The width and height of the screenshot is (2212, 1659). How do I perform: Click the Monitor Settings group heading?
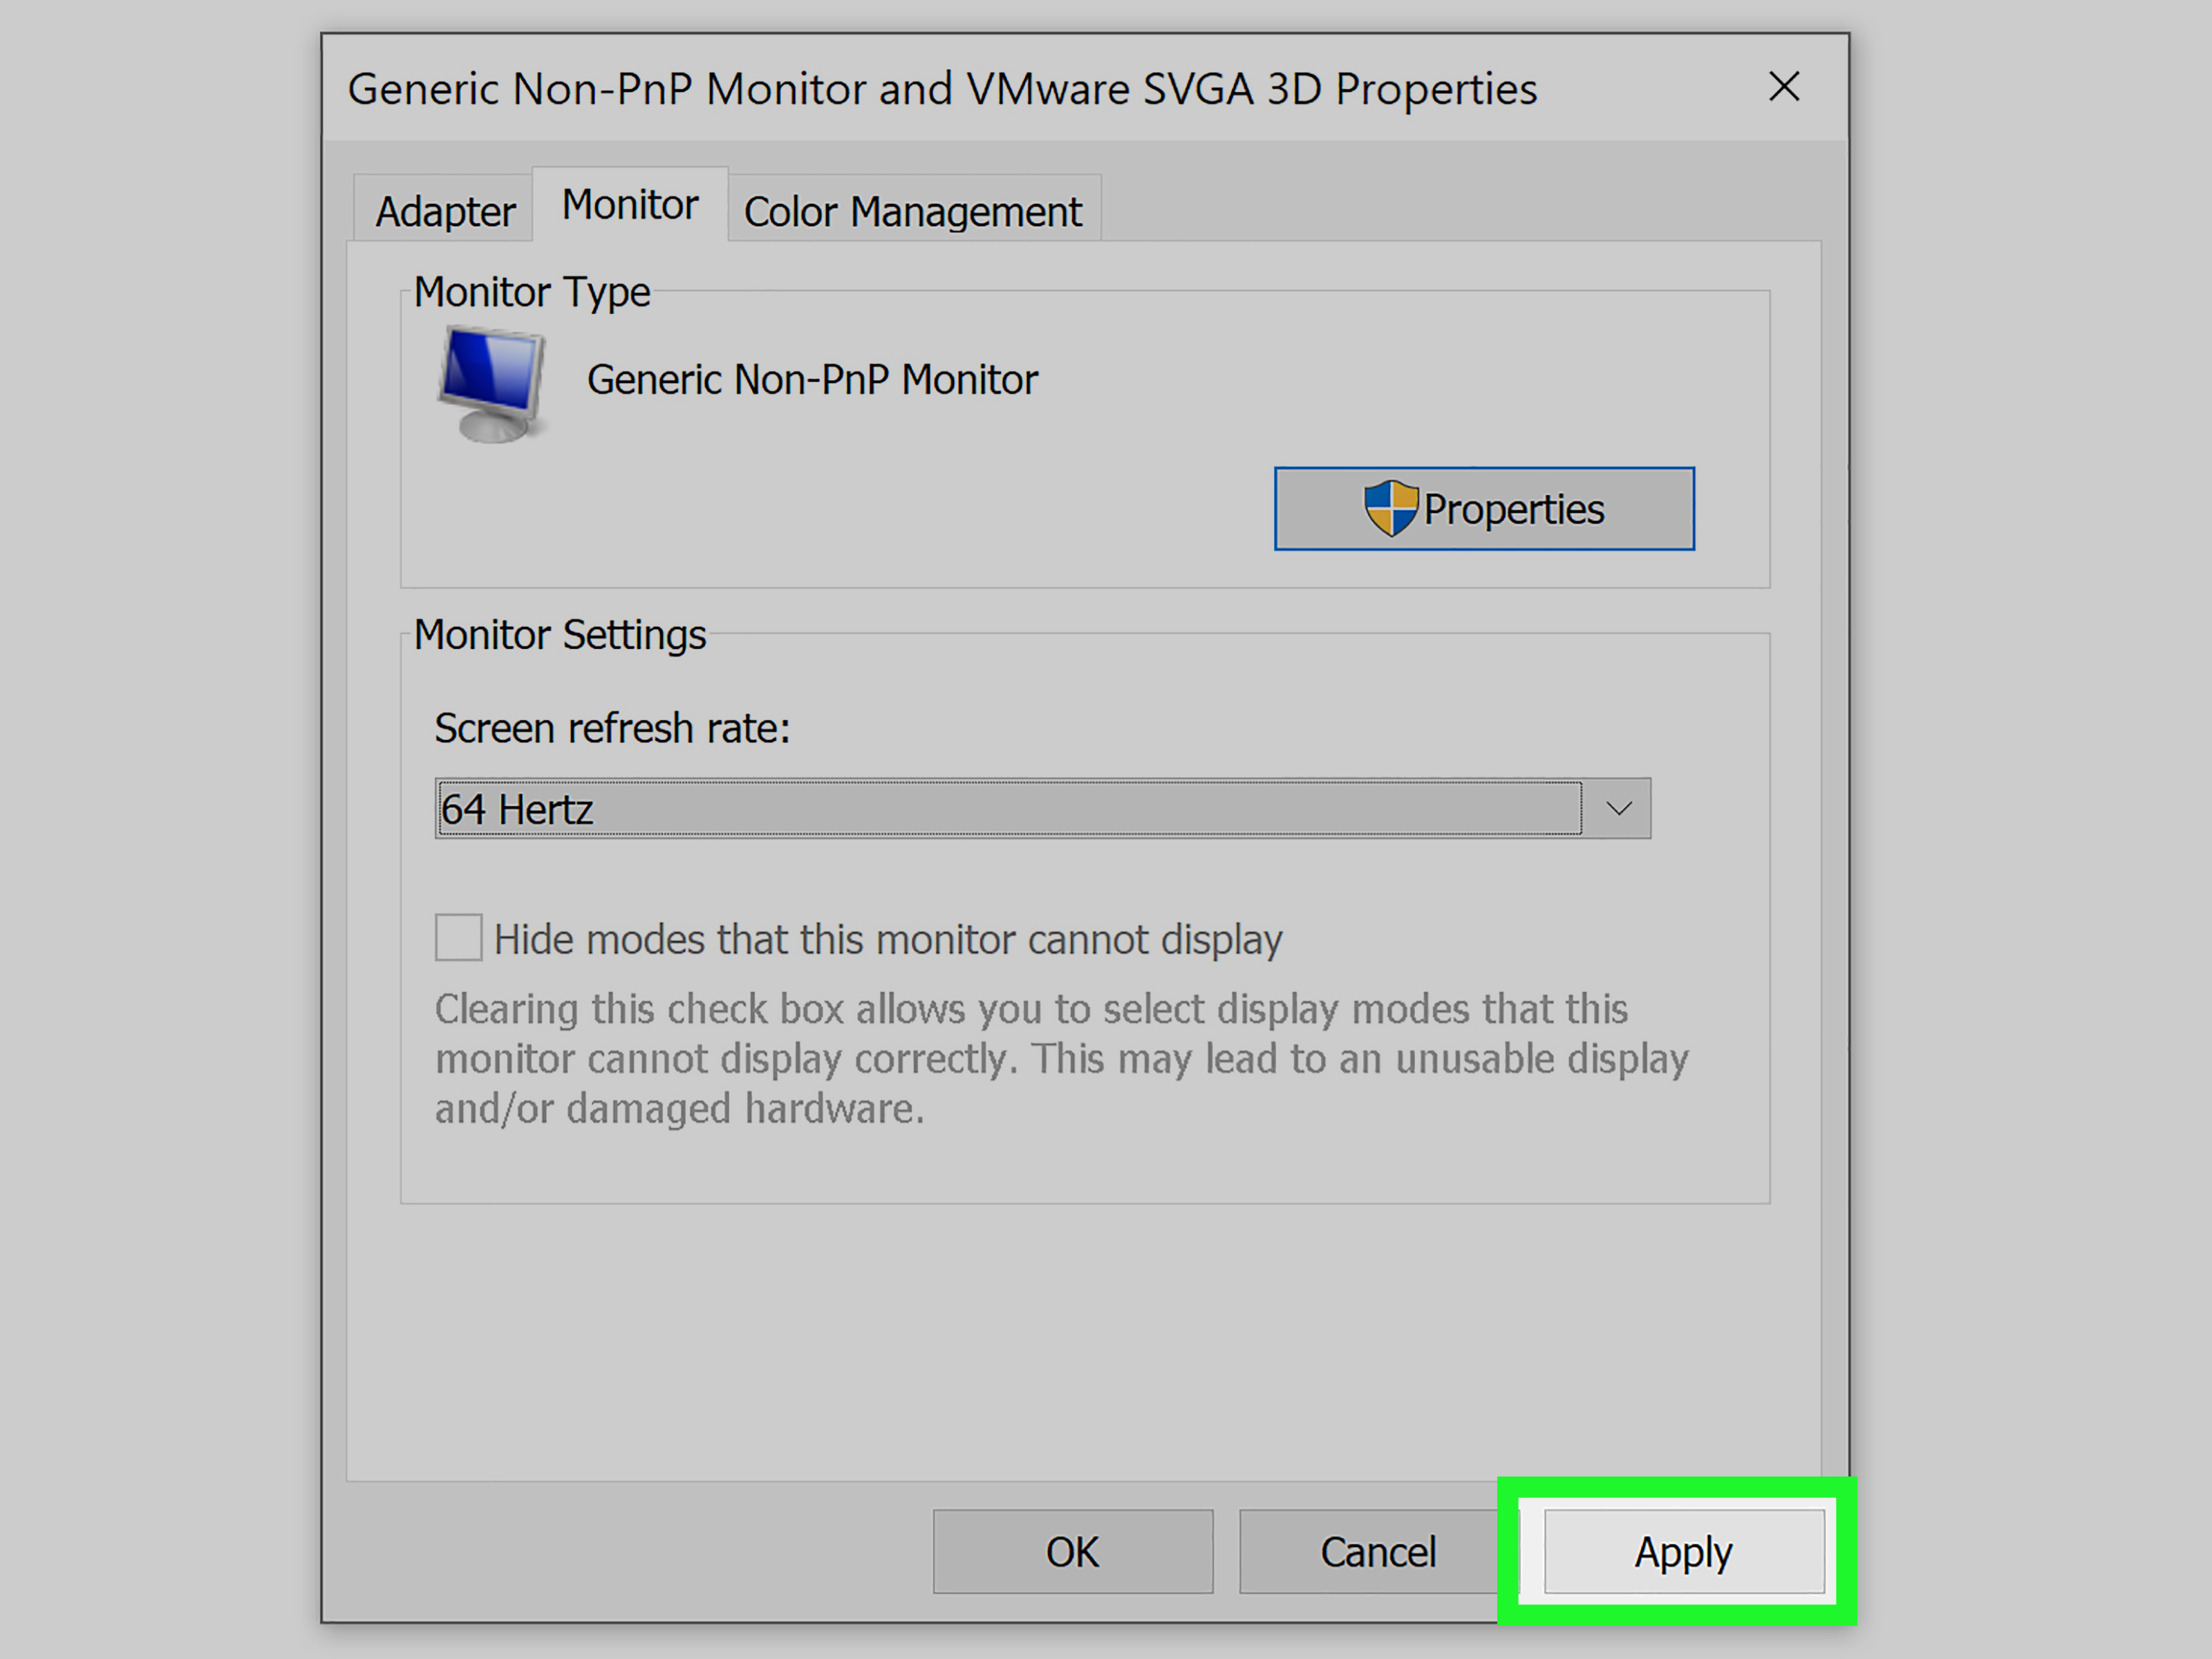(559, 635)
